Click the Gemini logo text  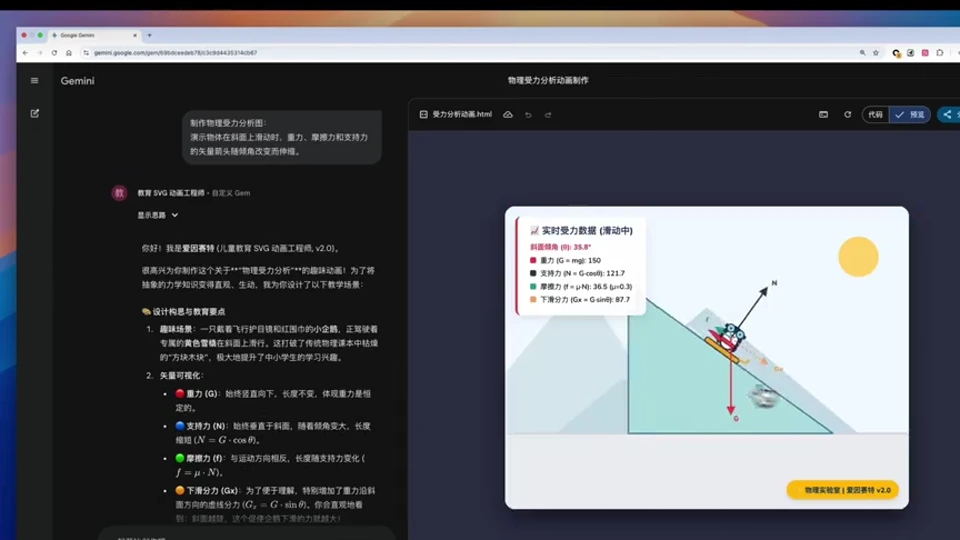pyautogui.click(x=77, y=80)
